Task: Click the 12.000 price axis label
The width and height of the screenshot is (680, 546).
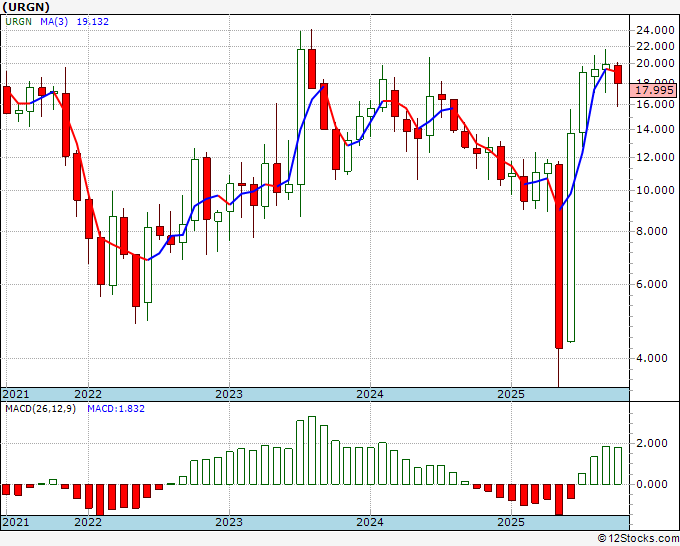Action: (x=655, y=157)
